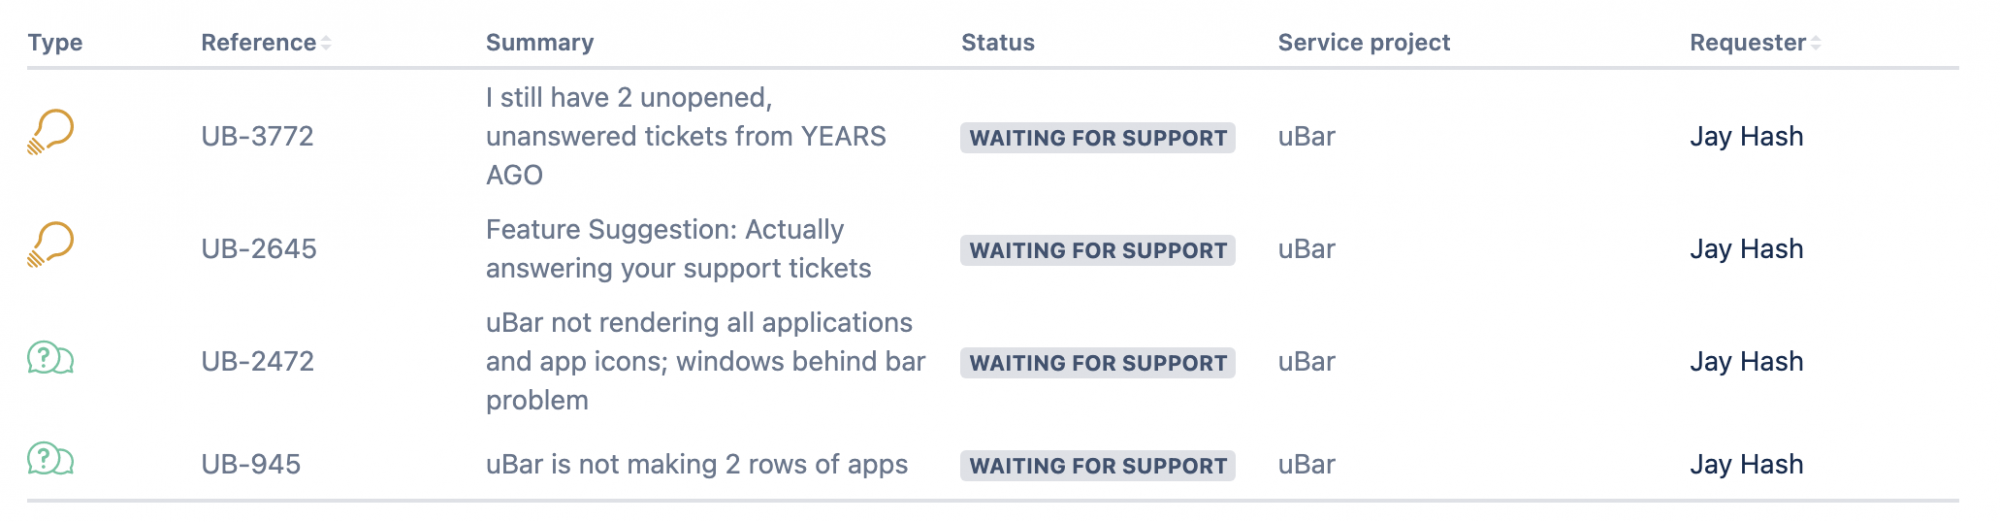Image resolution: width=2000 pixels, height=522 pixels.
Task: Click the Status column header
Action: pos(998,43)
